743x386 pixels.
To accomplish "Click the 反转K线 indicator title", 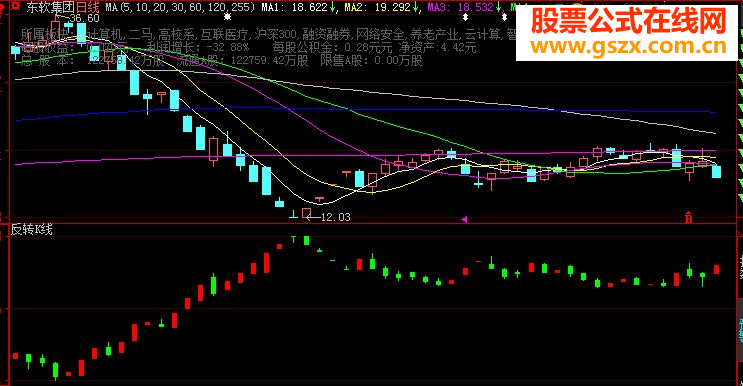I will tap(32, 230).
